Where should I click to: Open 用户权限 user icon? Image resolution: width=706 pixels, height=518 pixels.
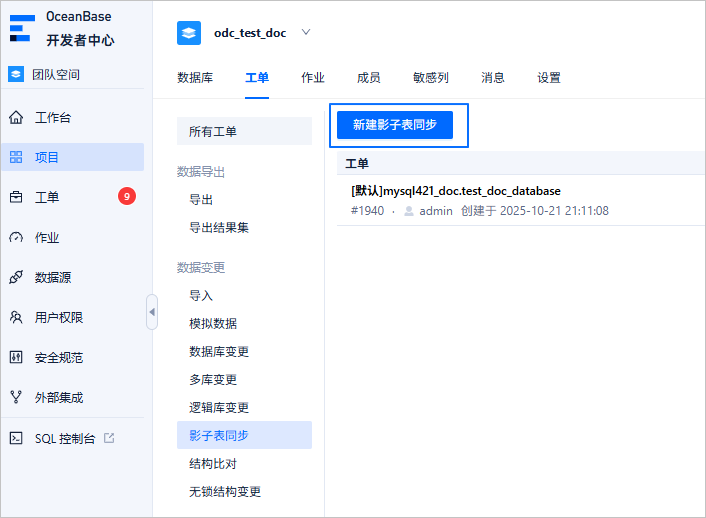pyautogui.click(x=16, y=318)
